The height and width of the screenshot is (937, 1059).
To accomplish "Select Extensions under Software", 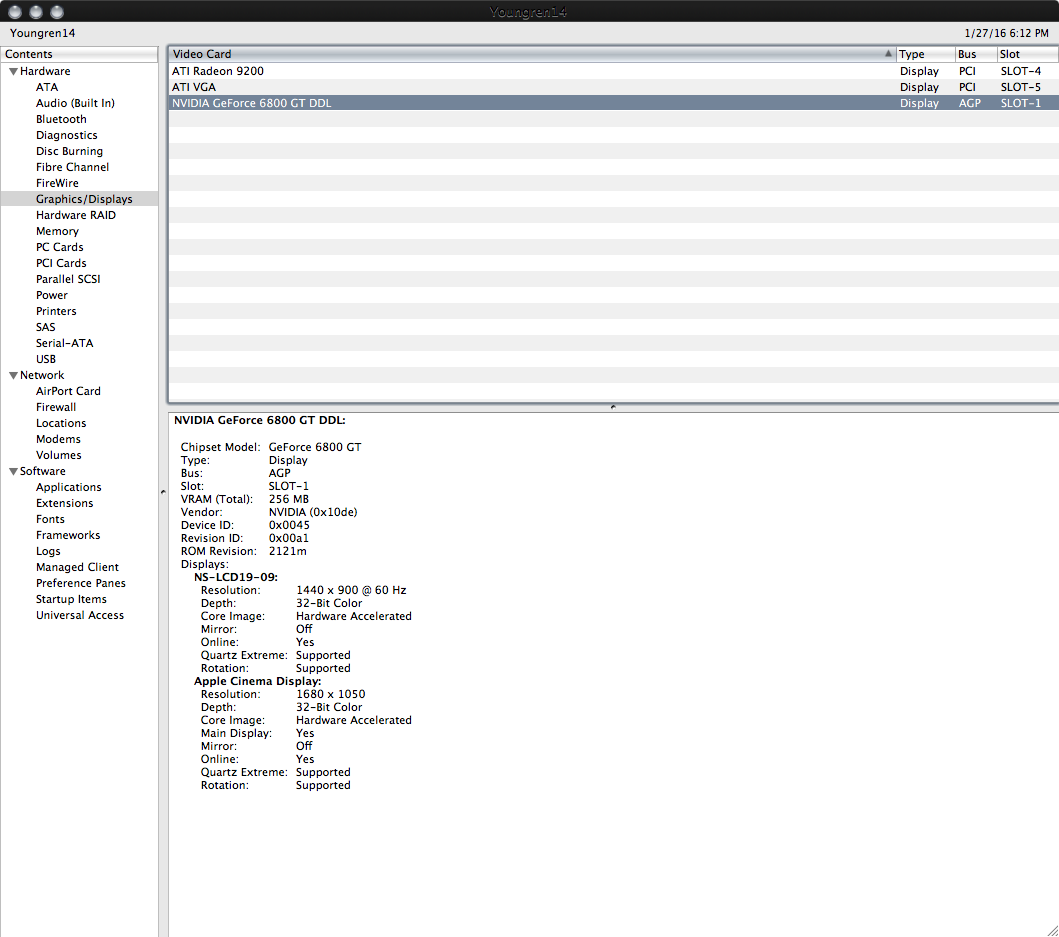I will pyautogui.click(x=64, y=503).
